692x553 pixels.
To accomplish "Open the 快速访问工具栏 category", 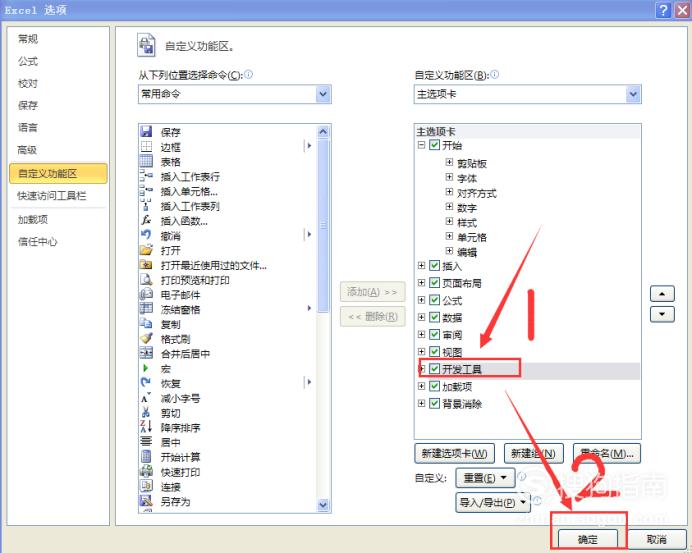I will point(52,196).
